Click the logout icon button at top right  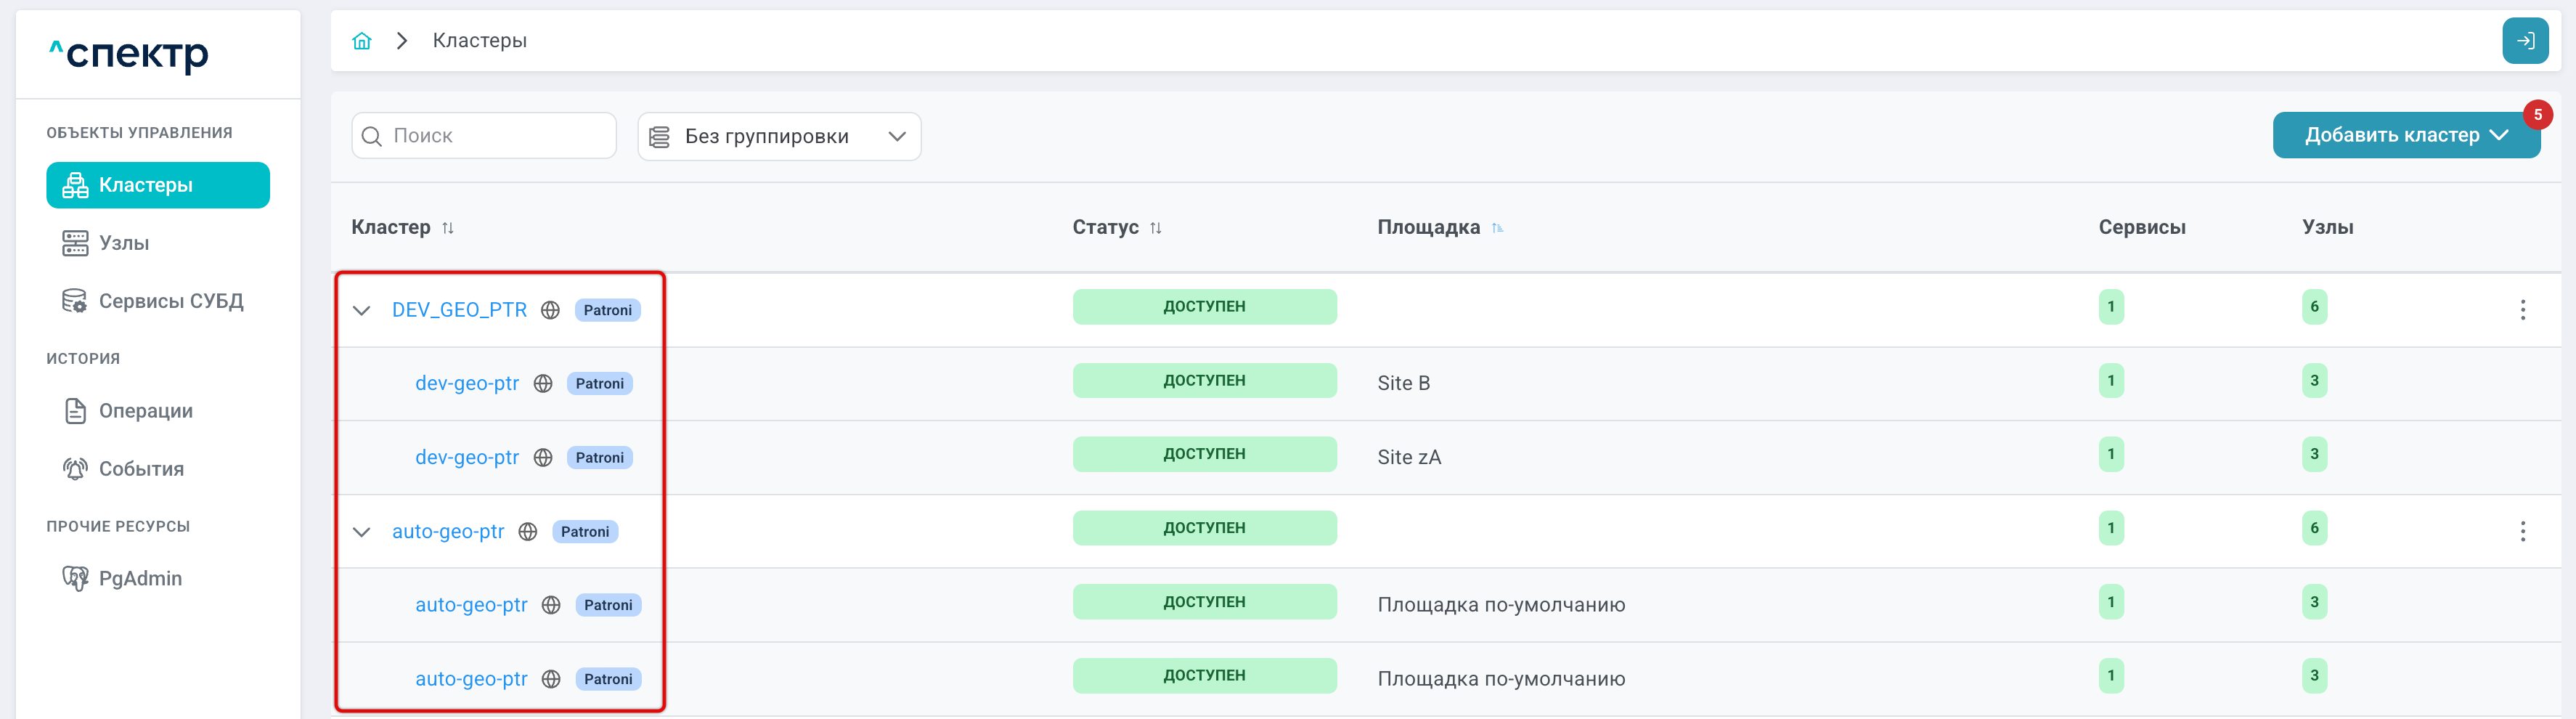[2525, 41]
